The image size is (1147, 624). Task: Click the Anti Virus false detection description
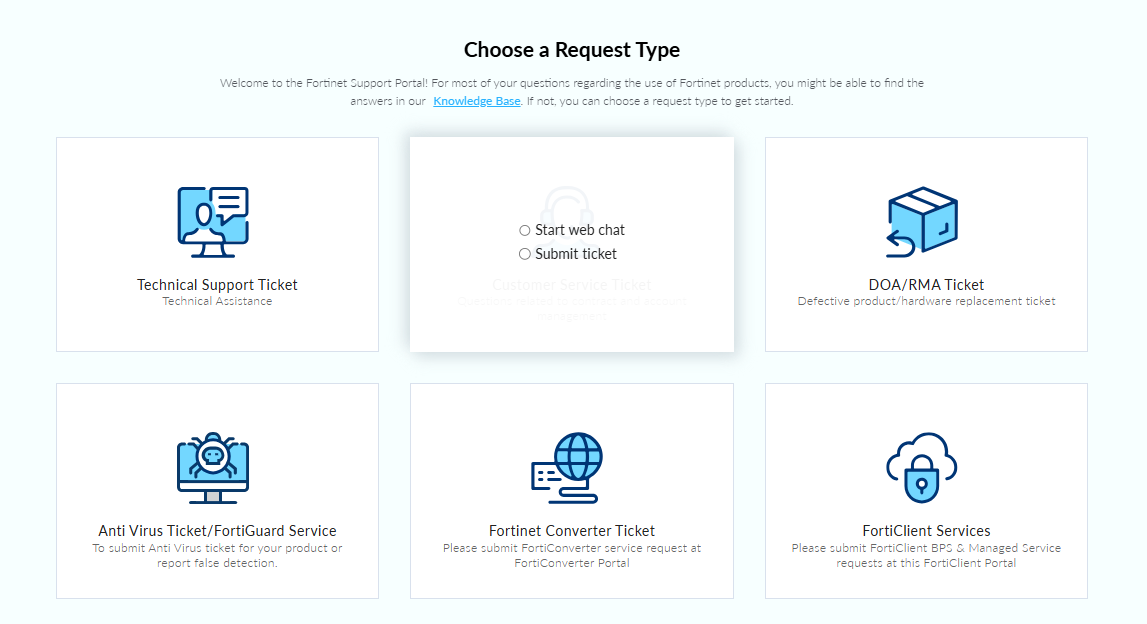point(217,556)
